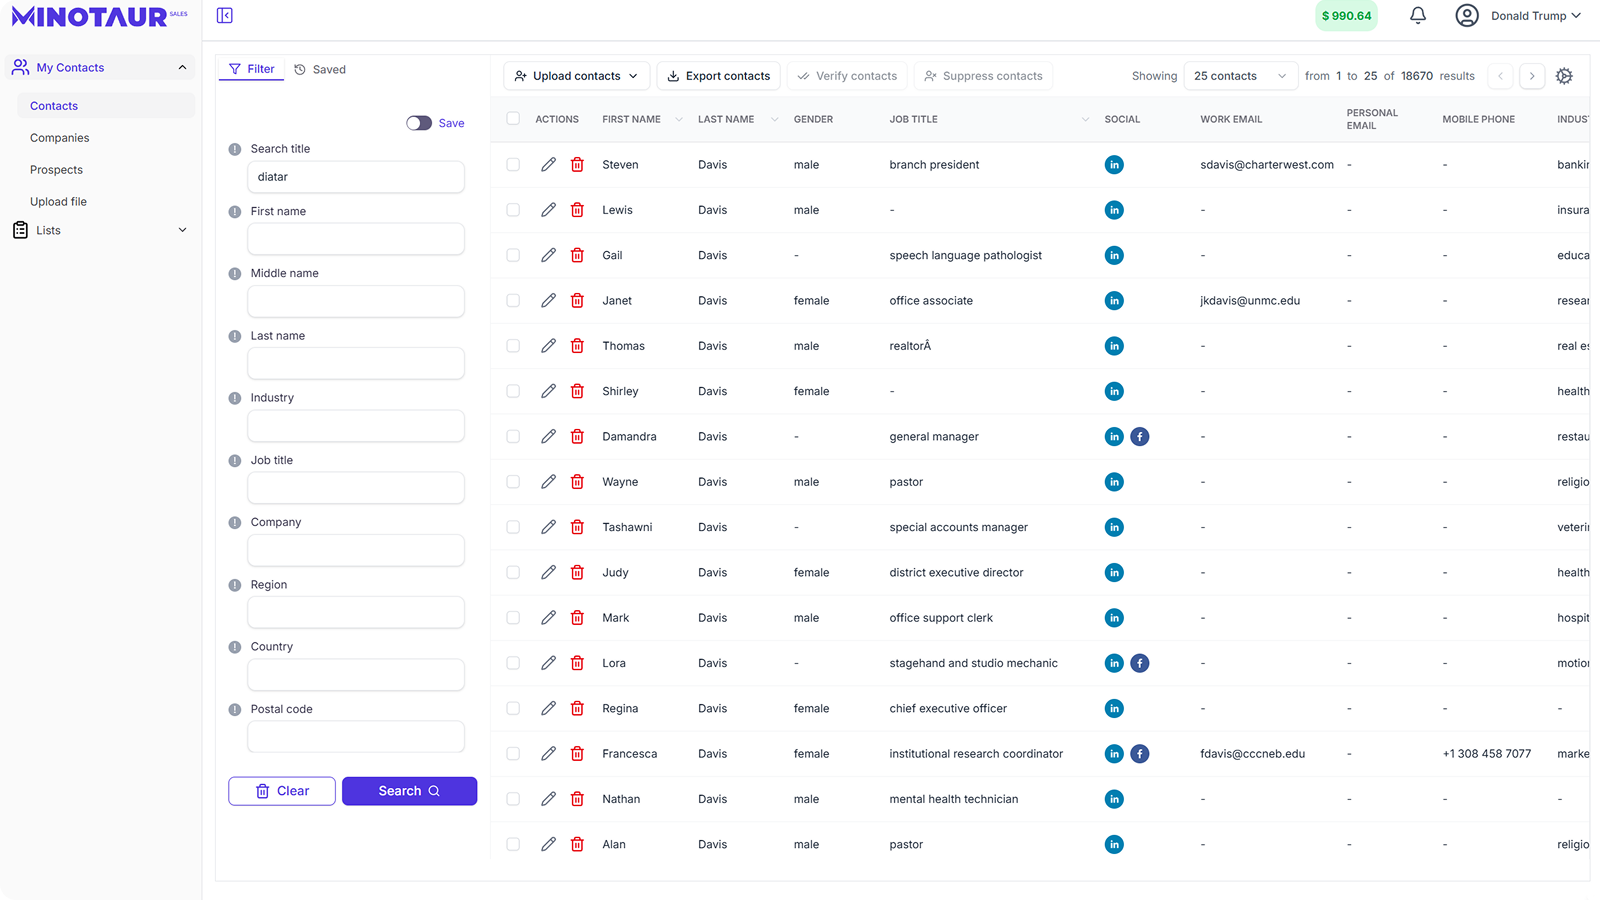Collapse the sidebar panel icon
Image resolution: width=1600 pixels, height=900 pixels.
click(225, 15)
